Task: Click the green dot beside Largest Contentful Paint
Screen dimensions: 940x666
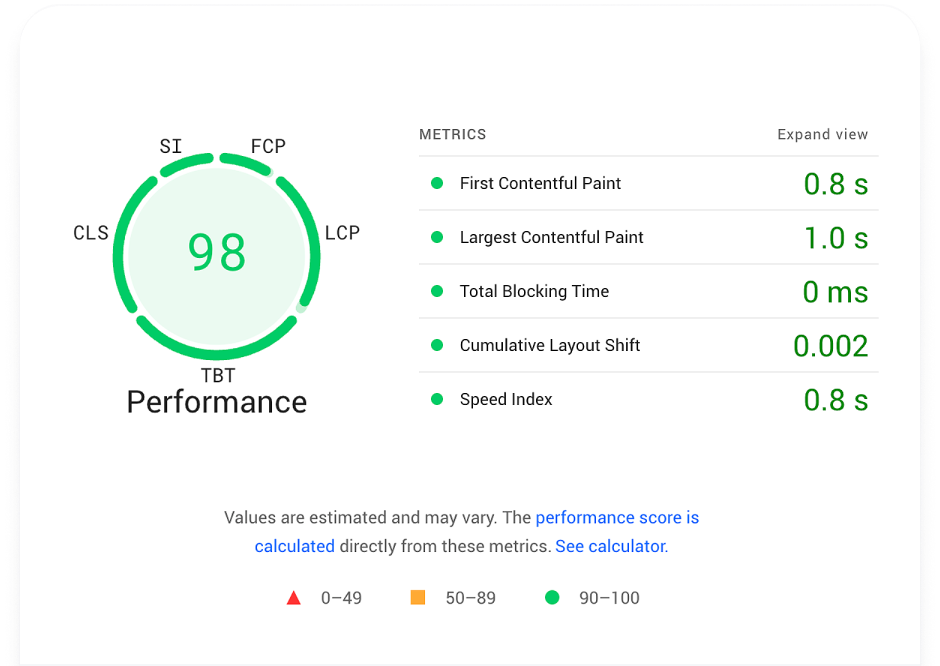Action: [x=437, y=237]
